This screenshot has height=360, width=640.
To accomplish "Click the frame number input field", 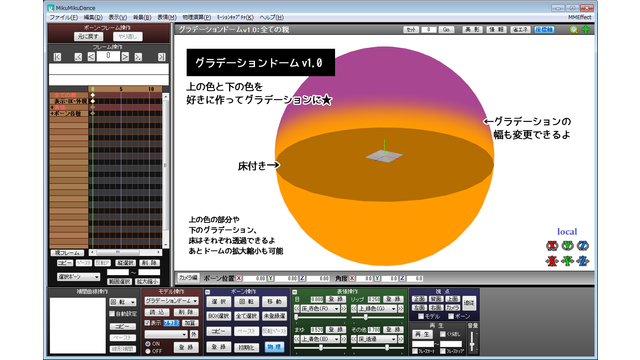I will click(108, 56).
